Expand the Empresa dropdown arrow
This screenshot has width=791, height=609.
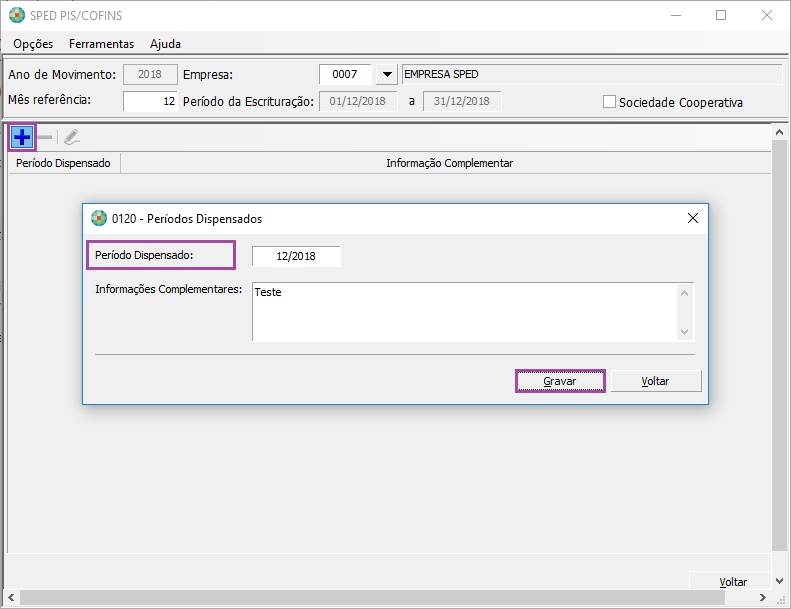(386, 75)
